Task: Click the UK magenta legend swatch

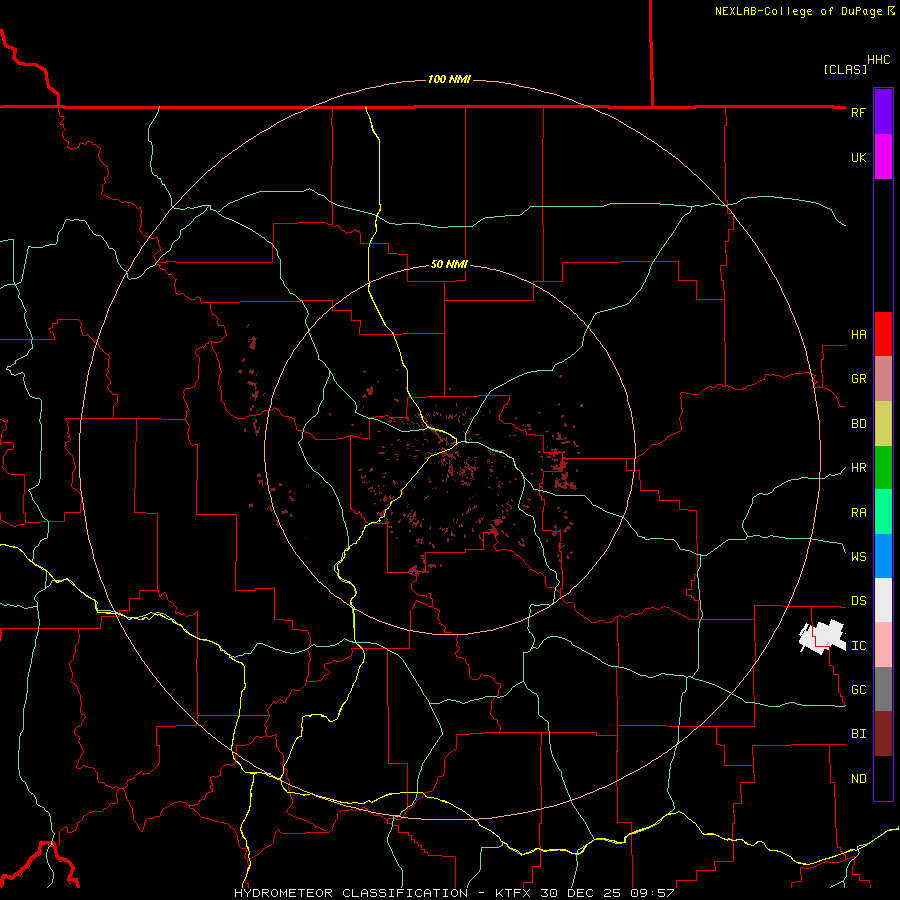Action: point(883,157)
